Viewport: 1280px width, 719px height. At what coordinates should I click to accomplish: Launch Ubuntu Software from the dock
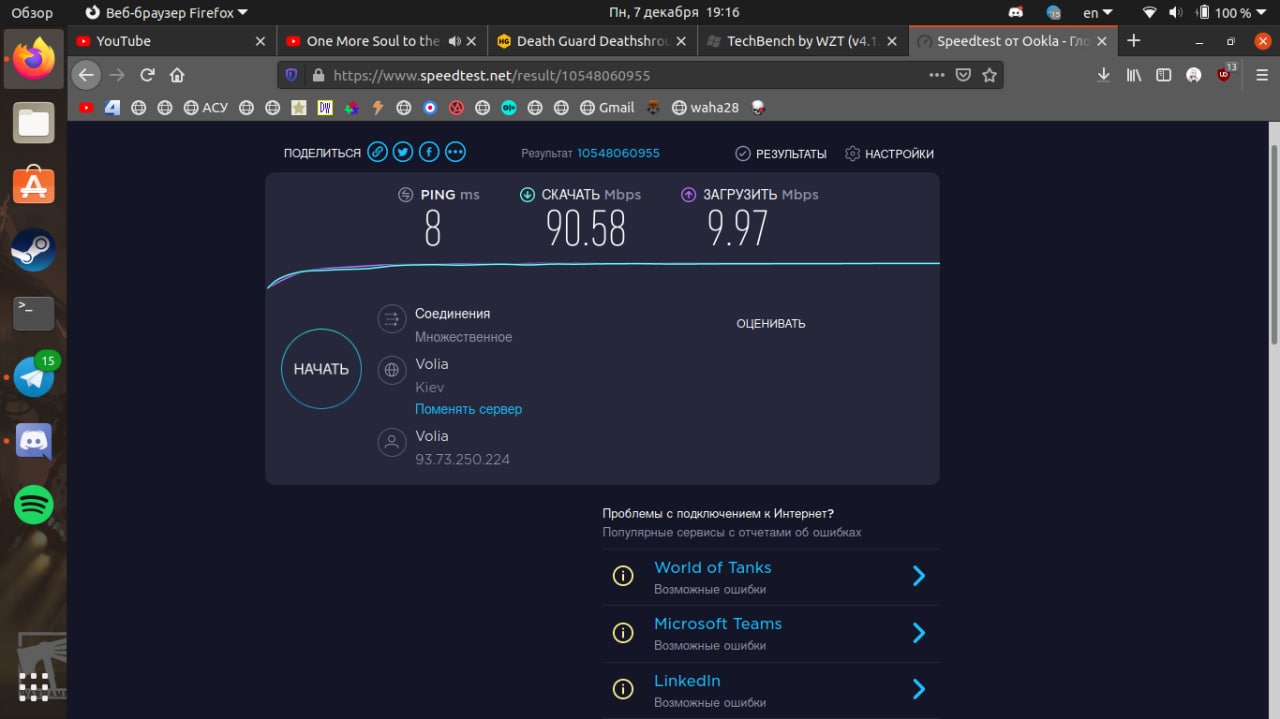[34, 186]
